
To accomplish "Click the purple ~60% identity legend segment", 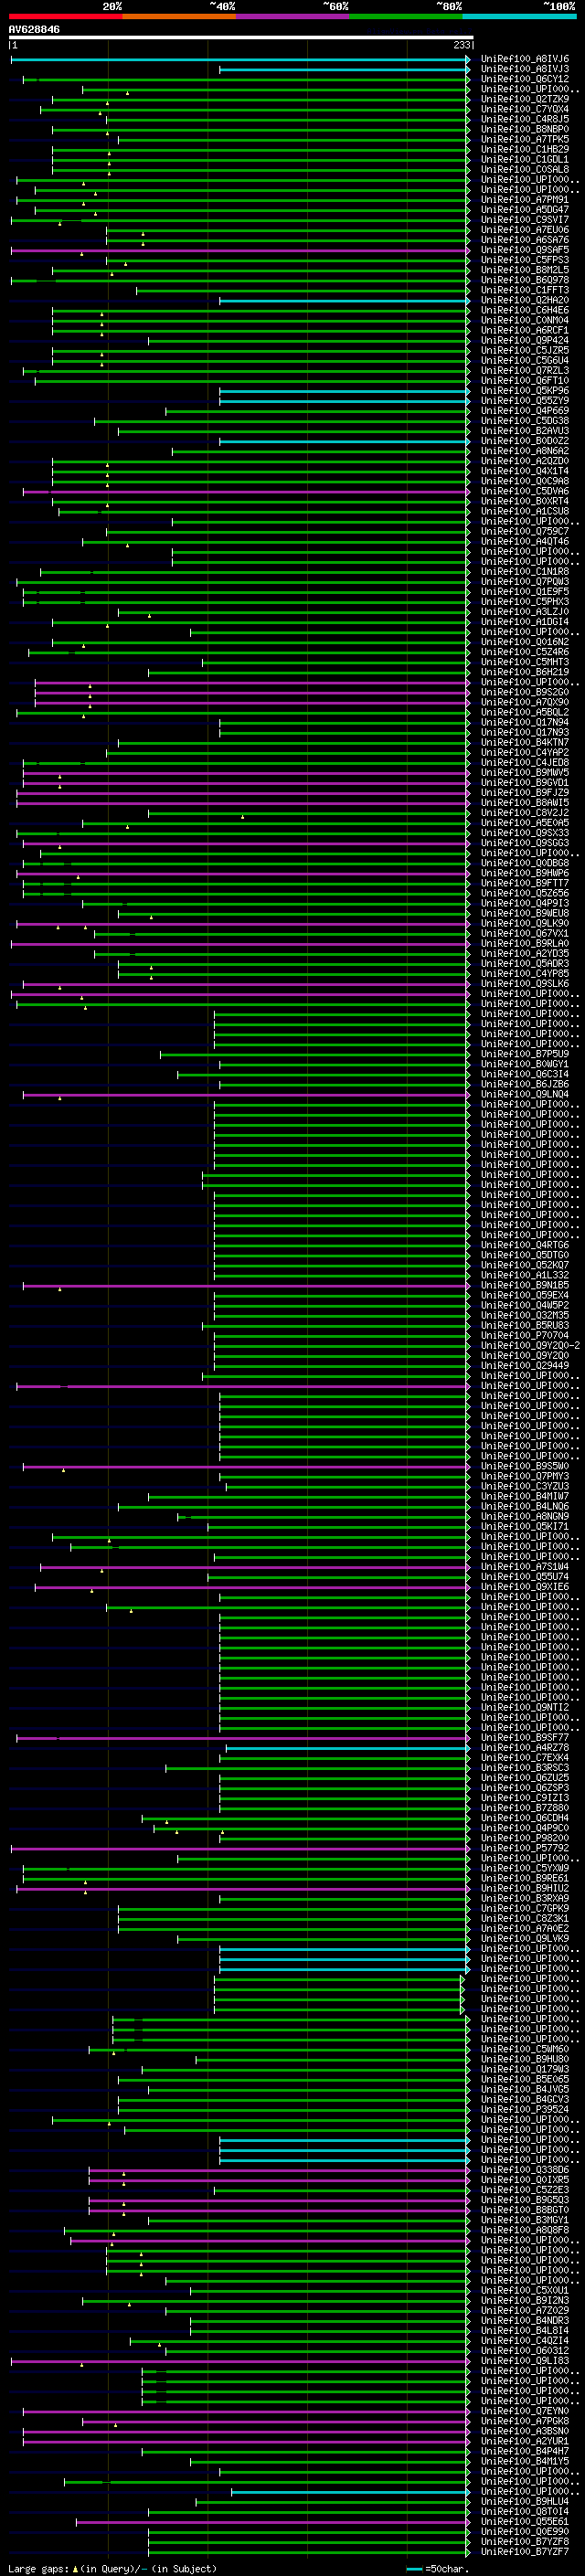I will click(293, 16).
